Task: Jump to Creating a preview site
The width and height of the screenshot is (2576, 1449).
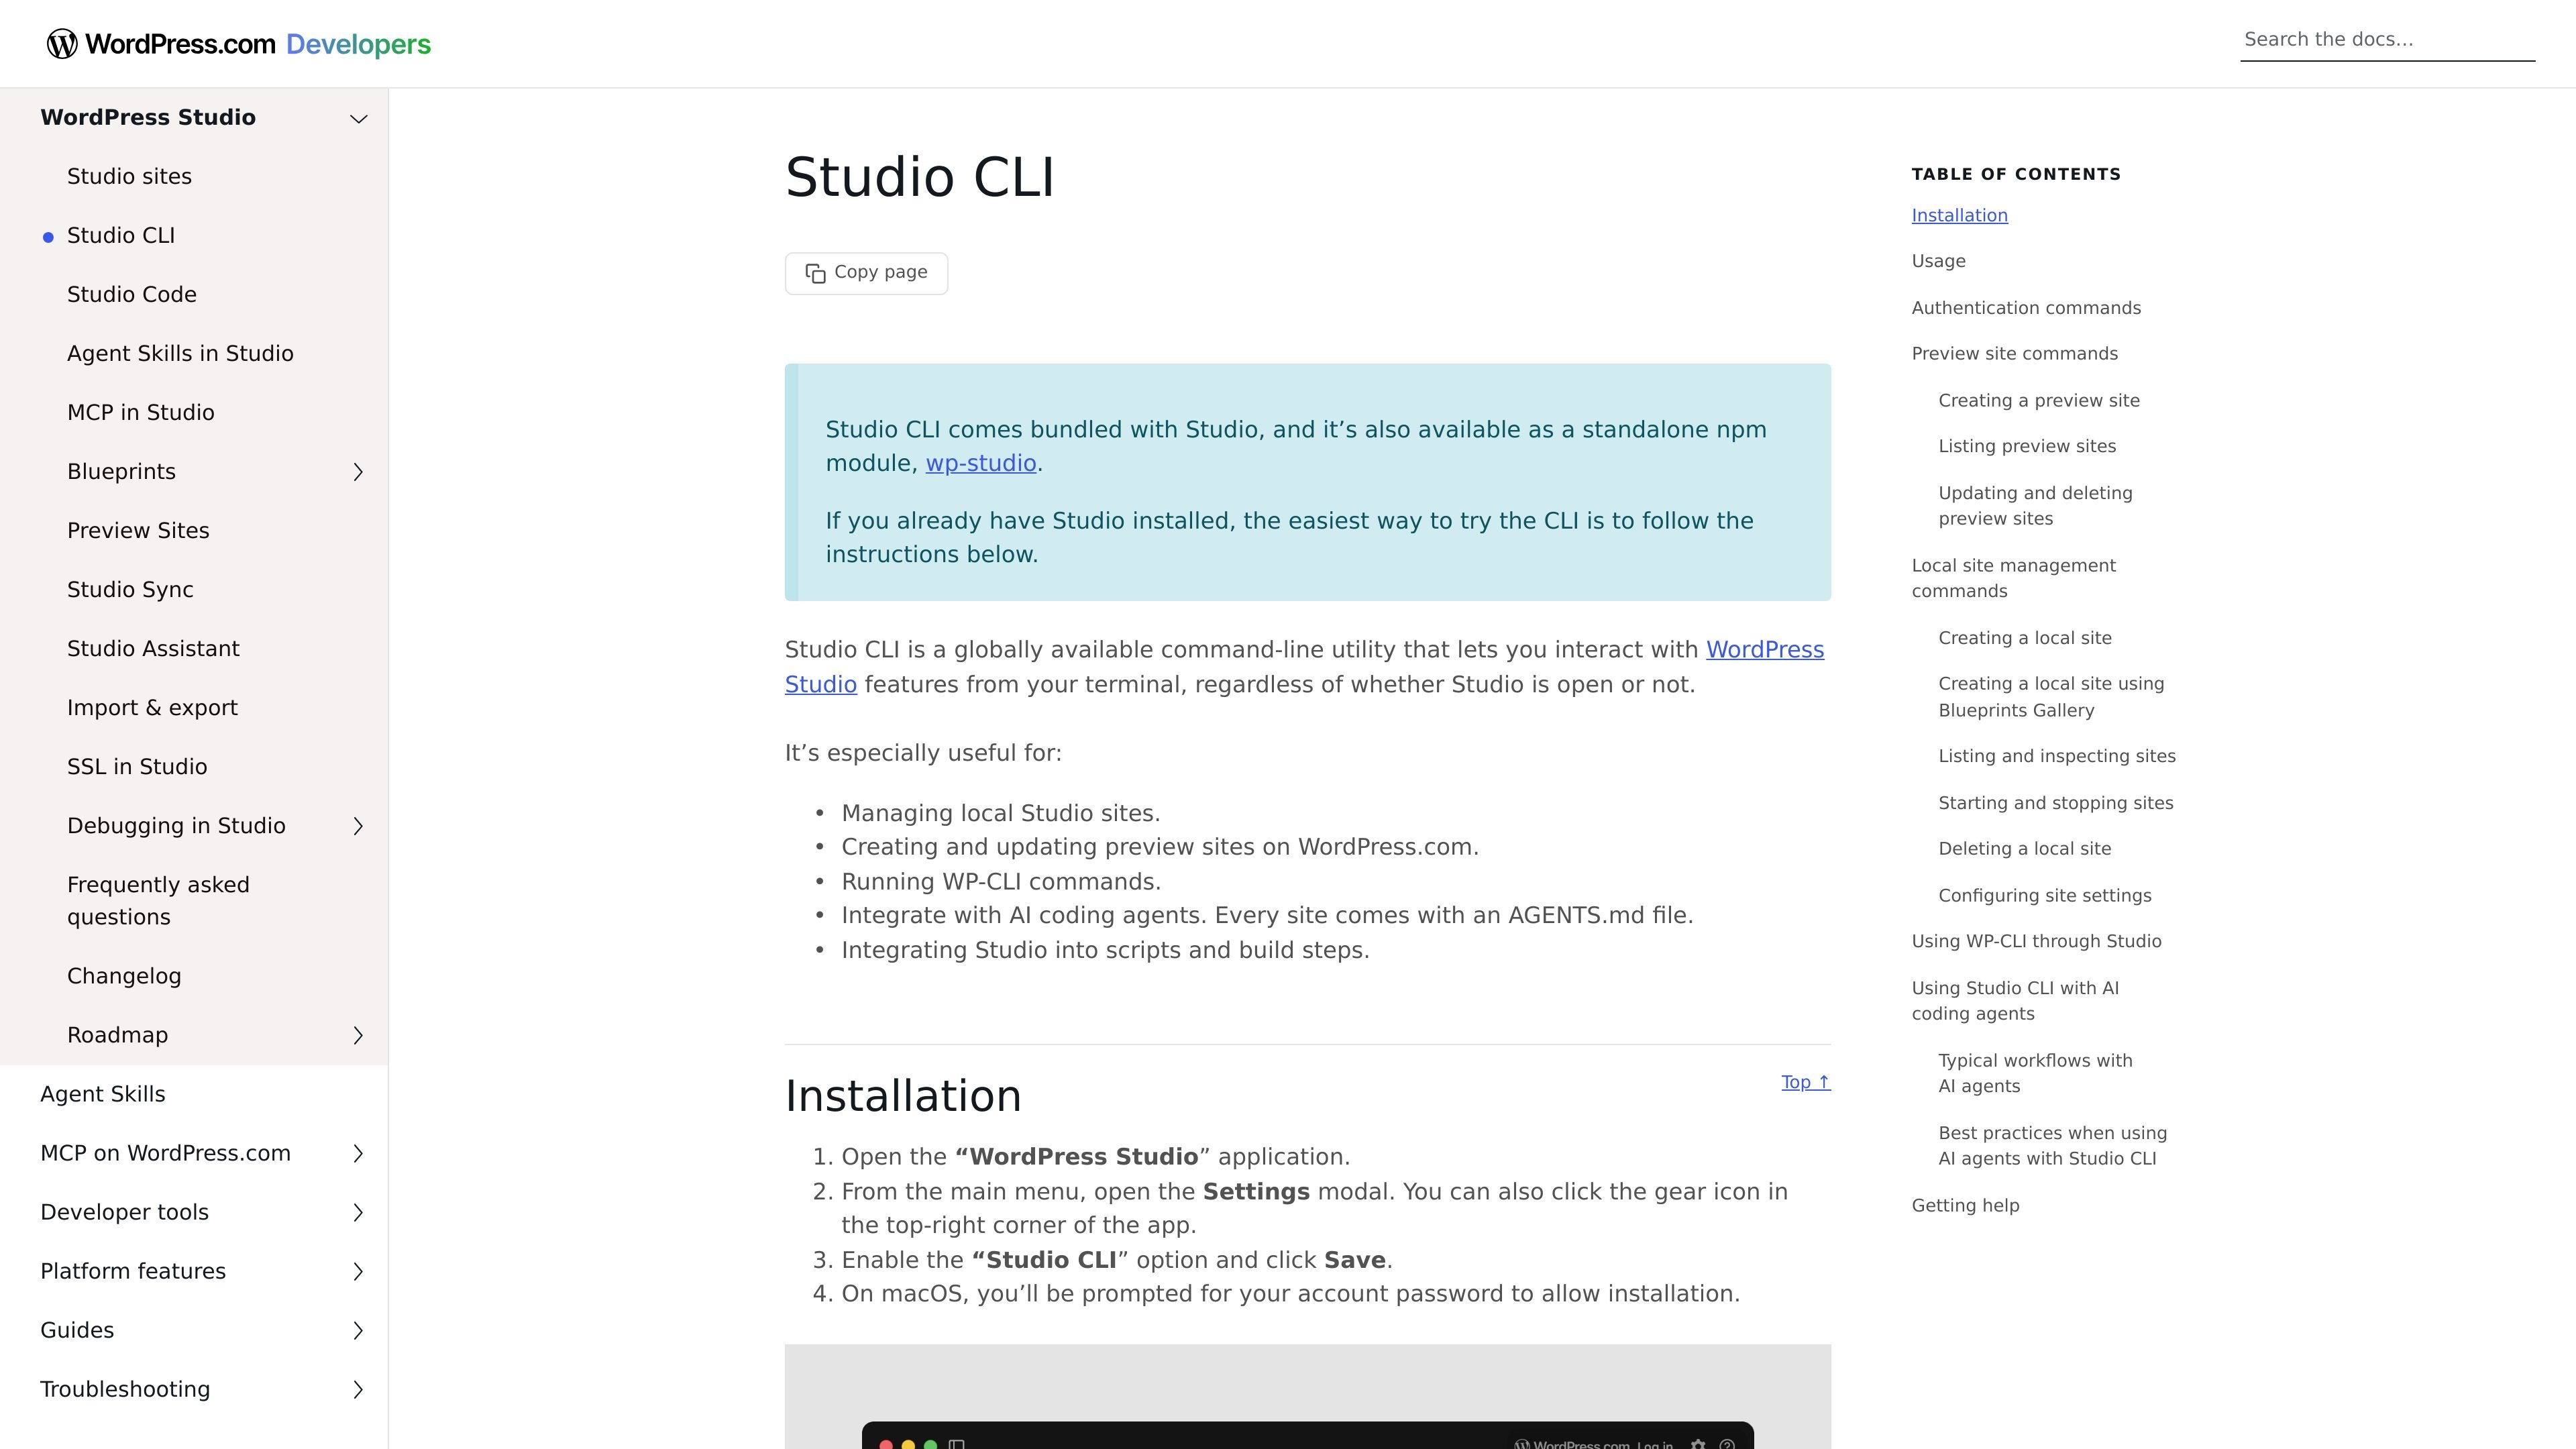Action: pos(2039,401)
